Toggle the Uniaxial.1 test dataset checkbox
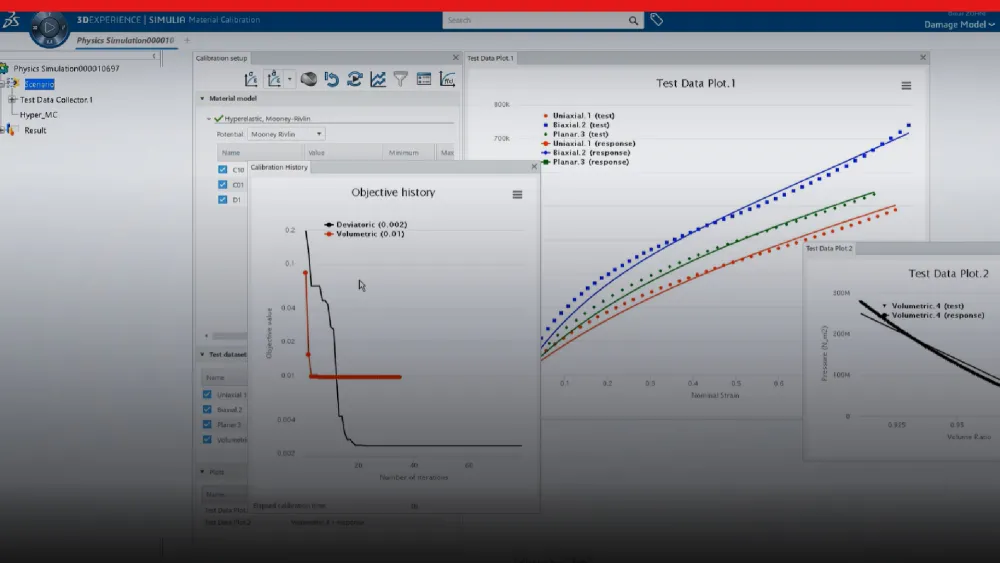1000x563 pixels. coord(207,395)
